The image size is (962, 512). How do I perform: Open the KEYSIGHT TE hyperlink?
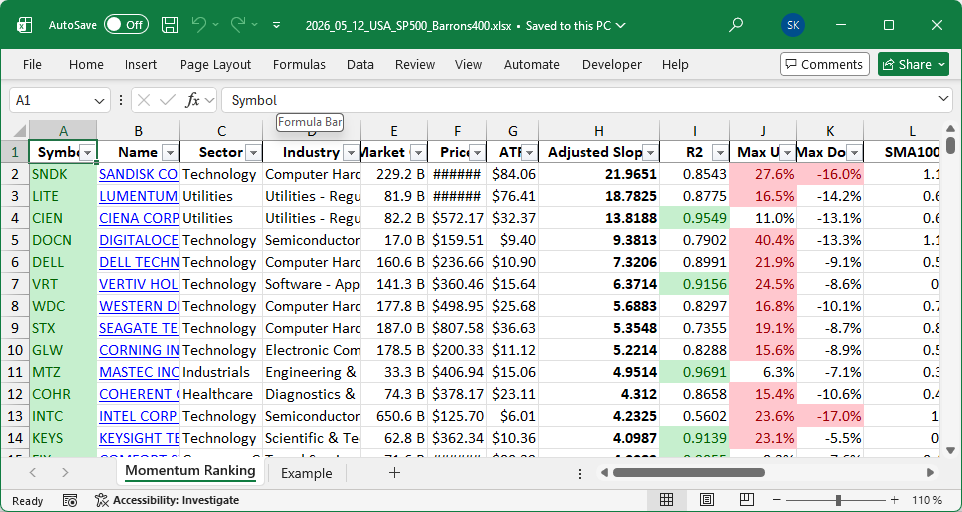(139, 438)
